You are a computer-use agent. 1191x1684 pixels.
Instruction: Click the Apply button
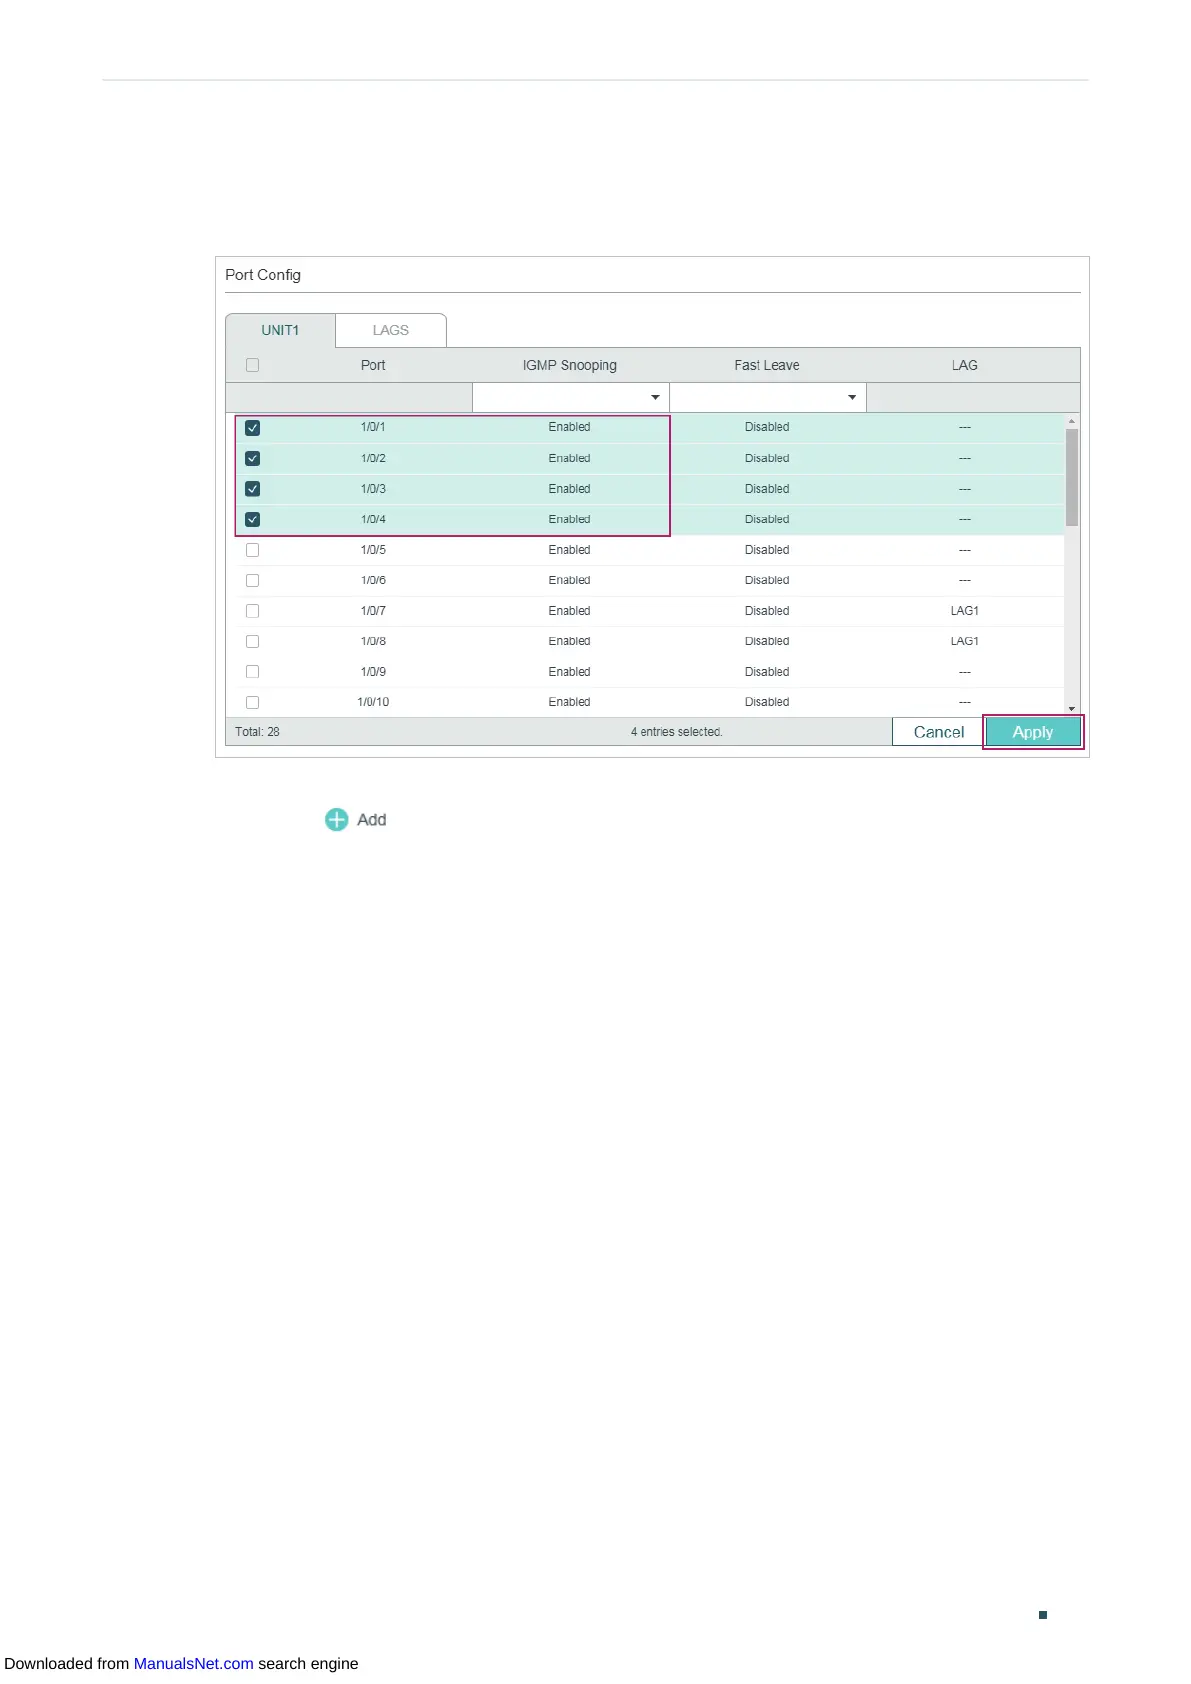(1033, 732)
